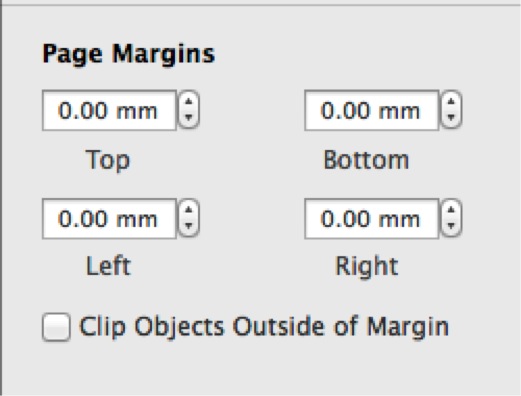Decrease the Right margin with down arrow
Viewport: 521px width, 396px height.
(x=451, y=226)
